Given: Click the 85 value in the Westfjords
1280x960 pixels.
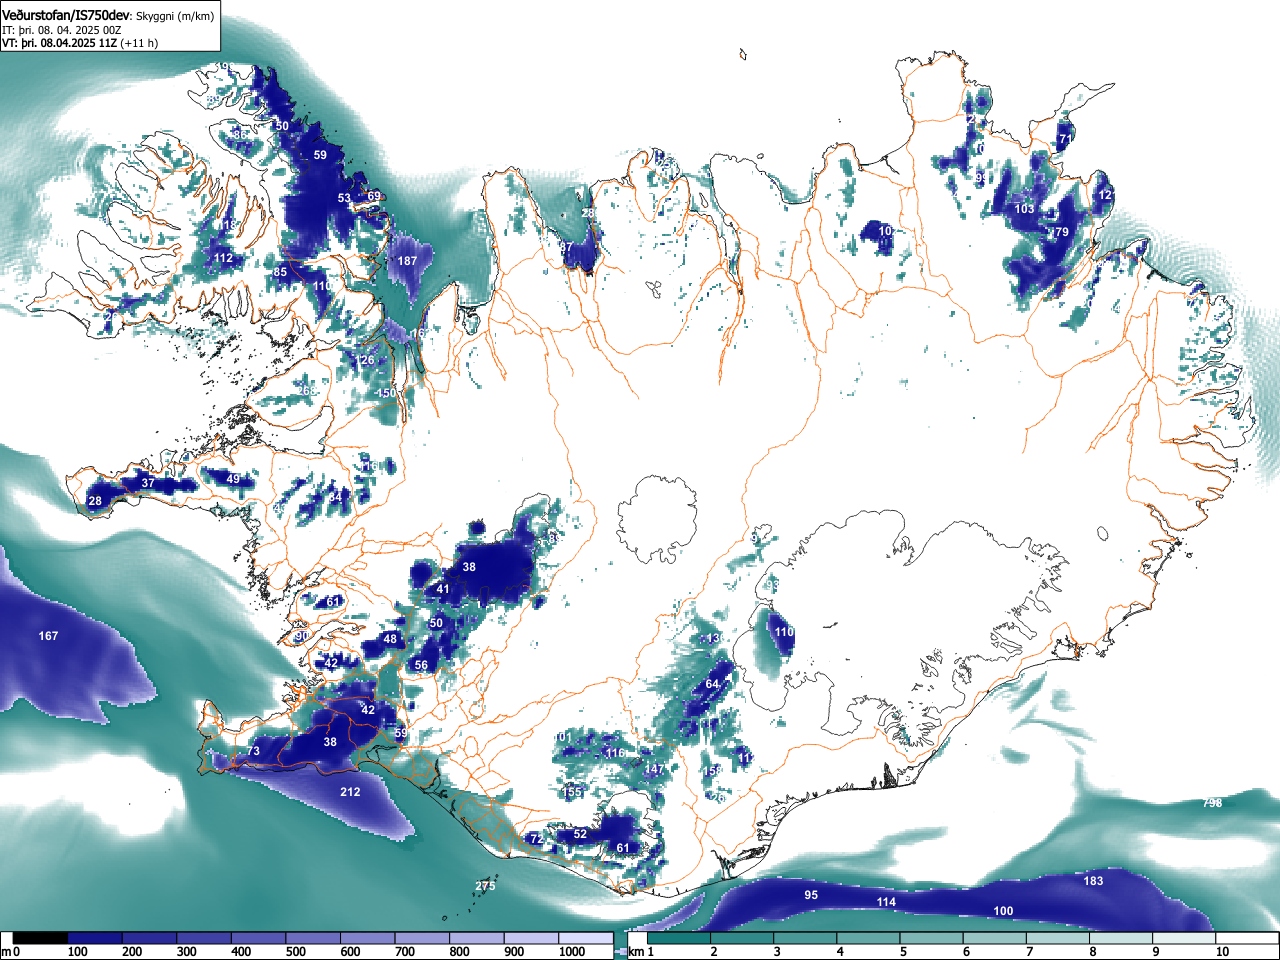Looking at the screenshot, I should [280, 272].
